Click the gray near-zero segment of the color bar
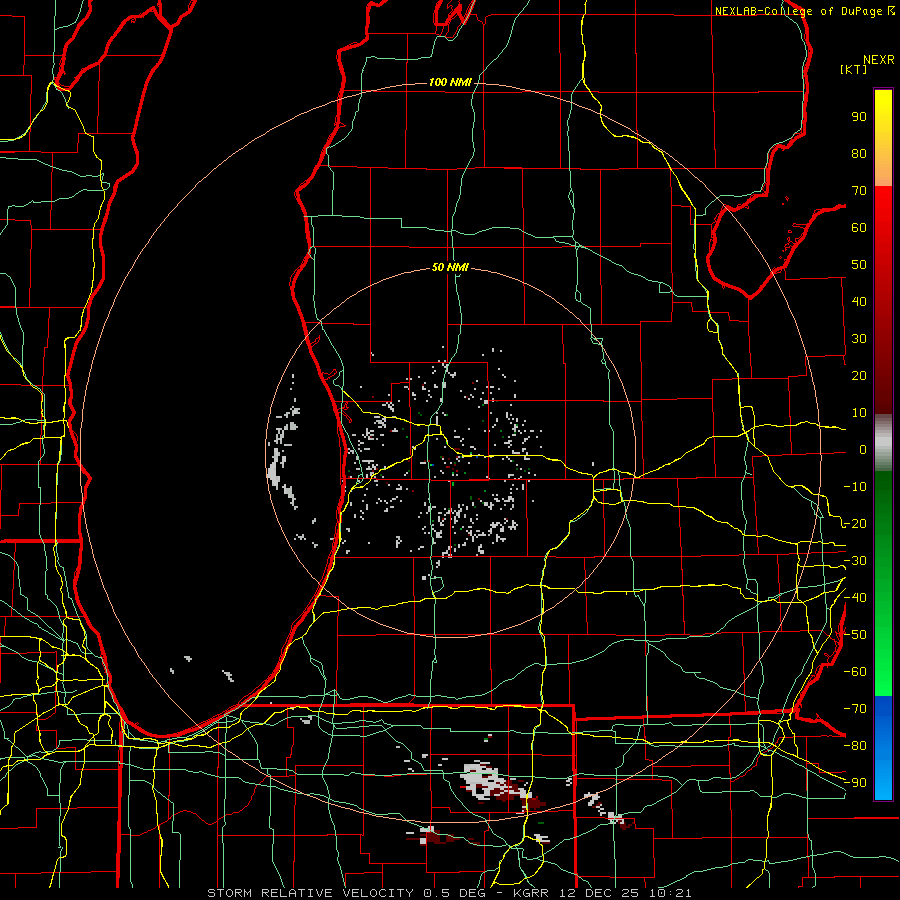Viewport: 900px width, 900px height. coord(883,443)
